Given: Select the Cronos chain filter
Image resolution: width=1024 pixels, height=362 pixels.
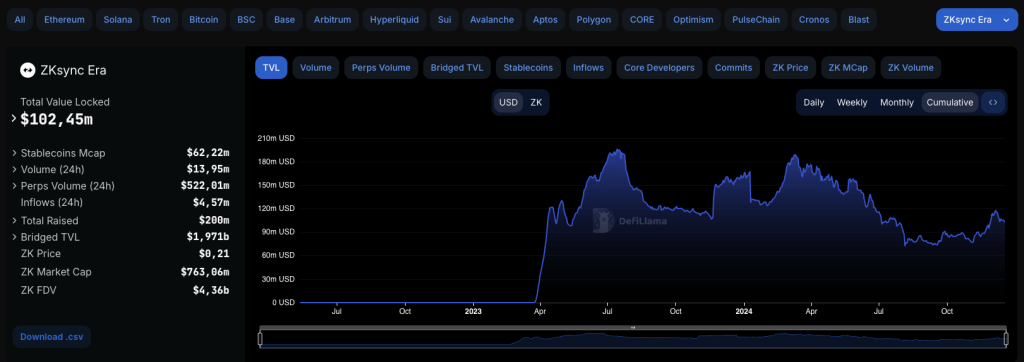Looking at the screenshot, I should (x=813, y=20).
